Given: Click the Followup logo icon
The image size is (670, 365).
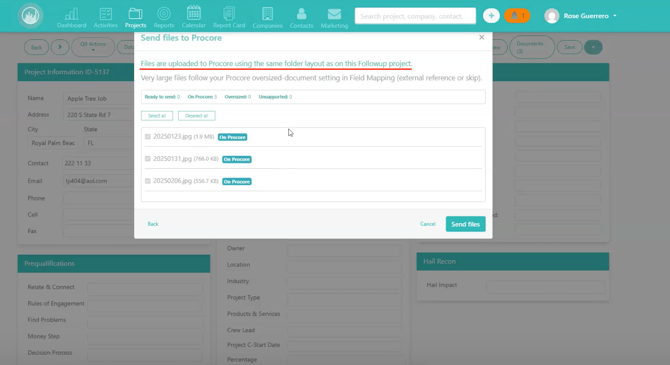Looking at the screenshot, I should pos(30,16).
